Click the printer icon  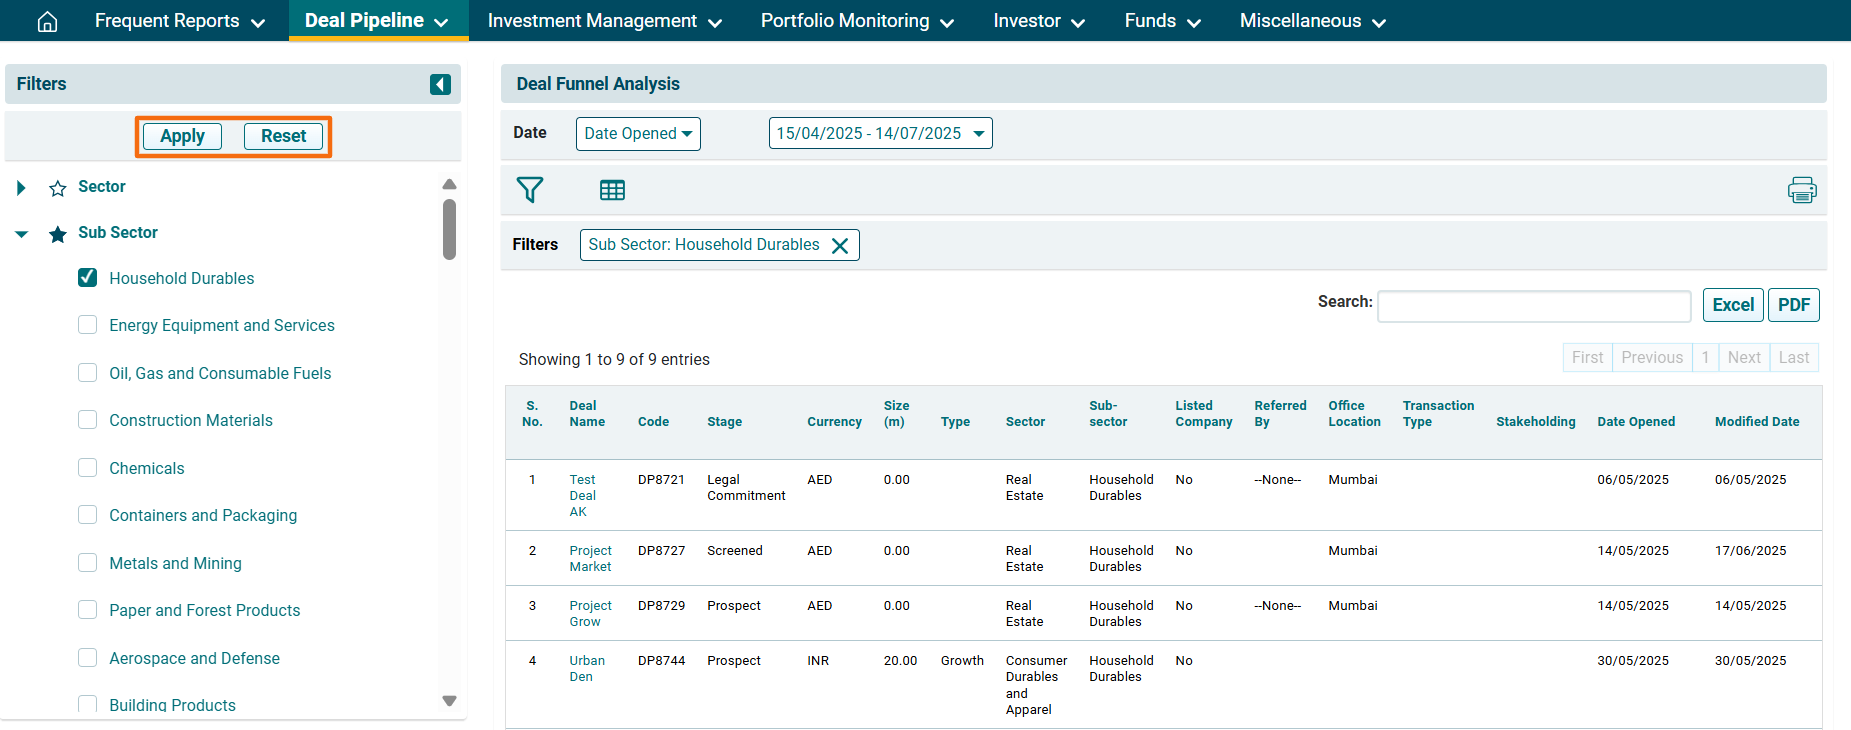(1801, 190)
